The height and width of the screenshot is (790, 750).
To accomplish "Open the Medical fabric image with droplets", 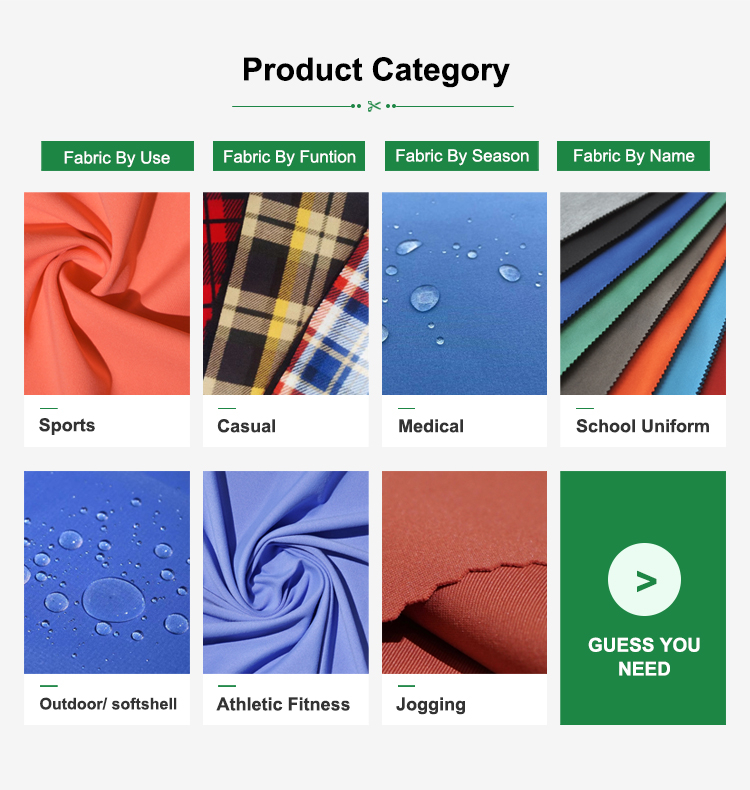I will pos(464,293).
